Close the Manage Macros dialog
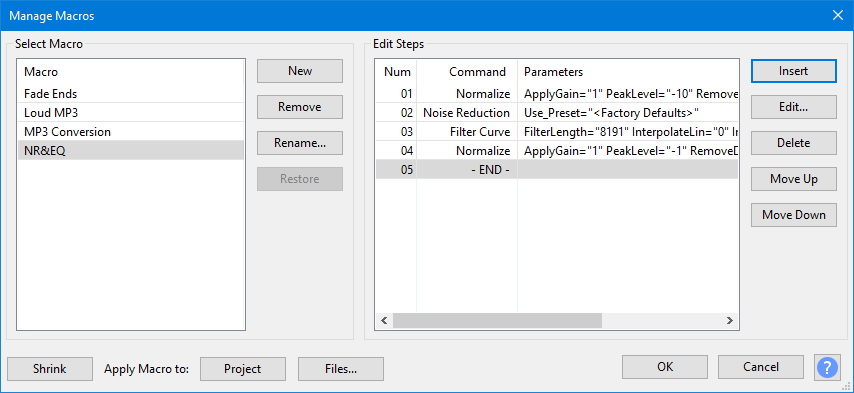Image resolution: width=854 pixels, height=393 pixels. 838,15
